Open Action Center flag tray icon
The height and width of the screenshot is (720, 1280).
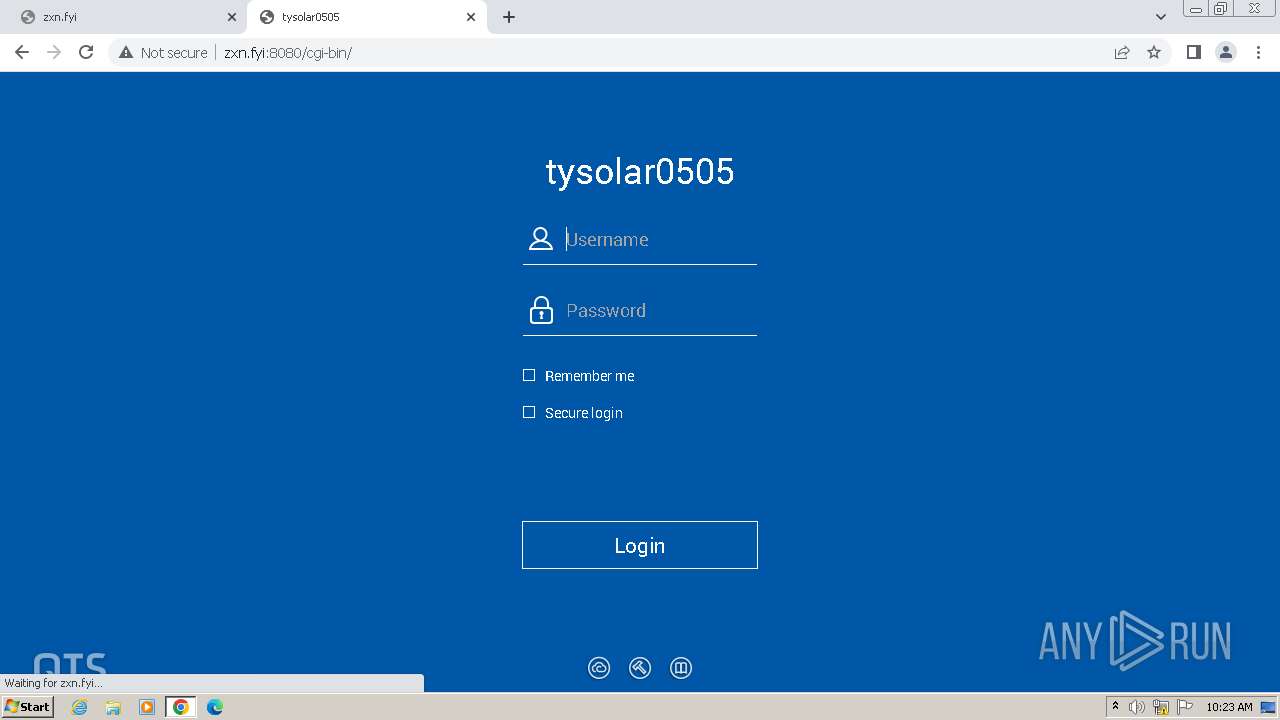(1185, 707)
